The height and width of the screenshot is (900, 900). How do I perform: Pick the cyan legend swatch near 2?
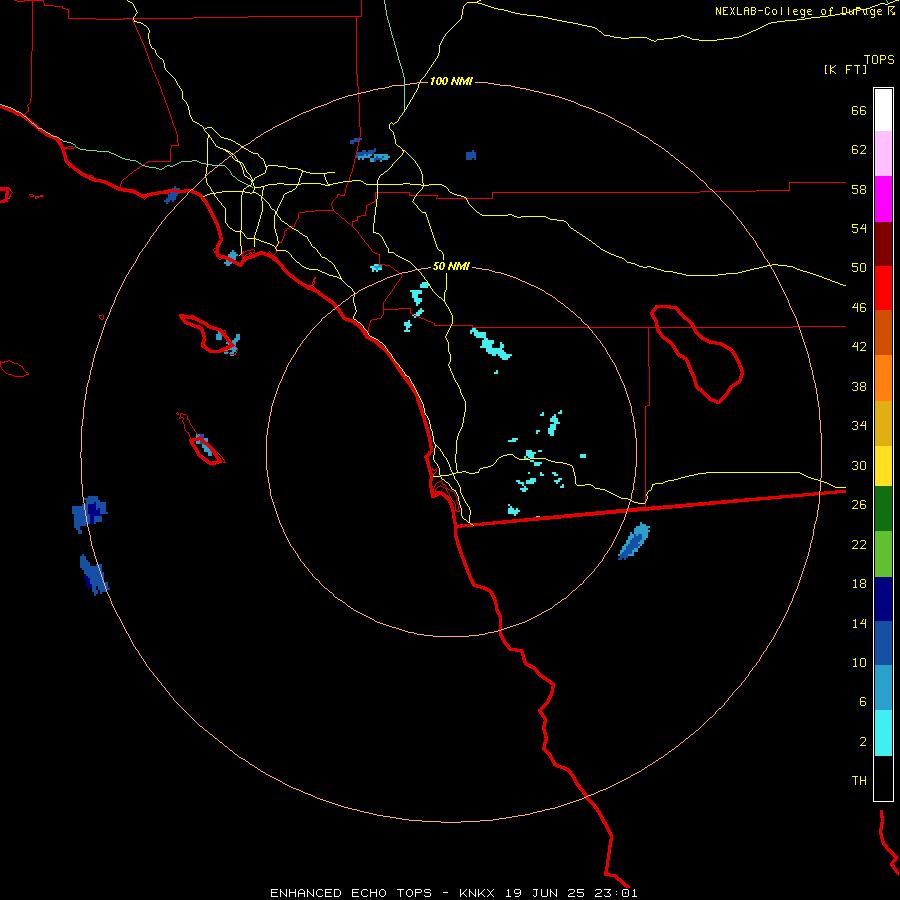(x=883, y=733)
